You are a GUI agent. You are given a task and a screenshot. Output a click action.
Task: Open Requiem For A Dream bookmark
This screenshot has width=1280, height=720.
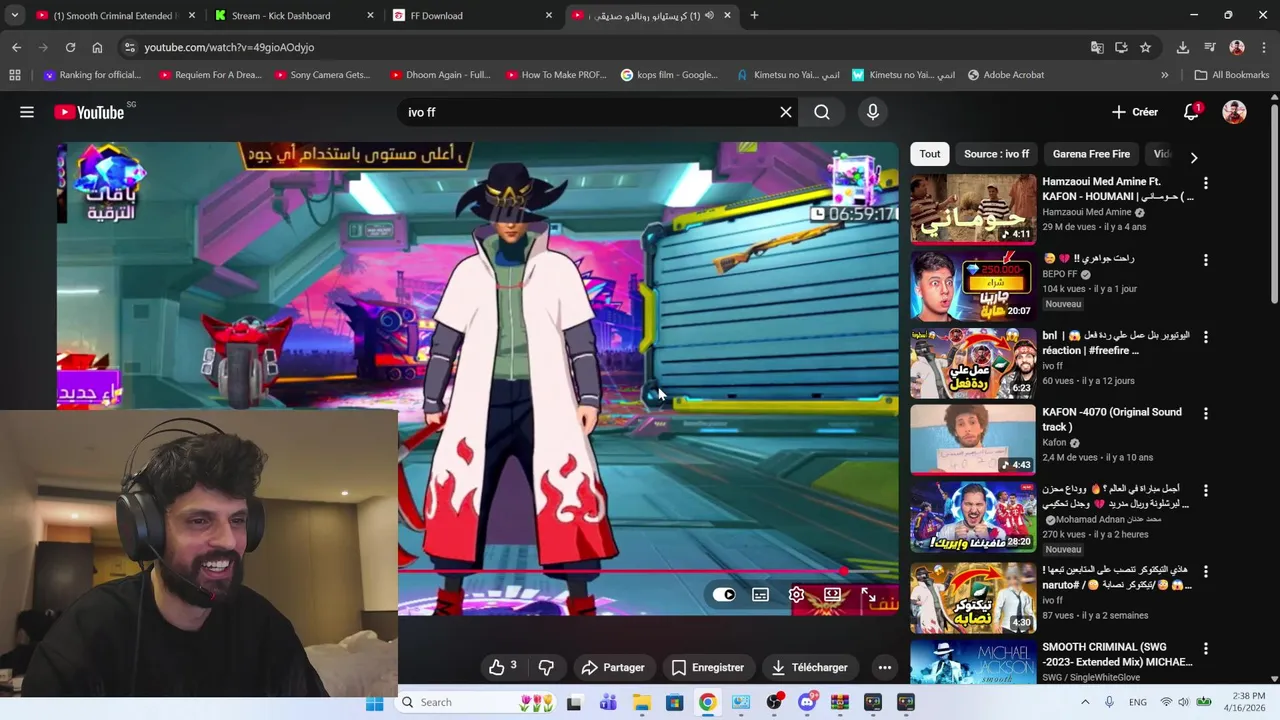(x=211, y=75)
